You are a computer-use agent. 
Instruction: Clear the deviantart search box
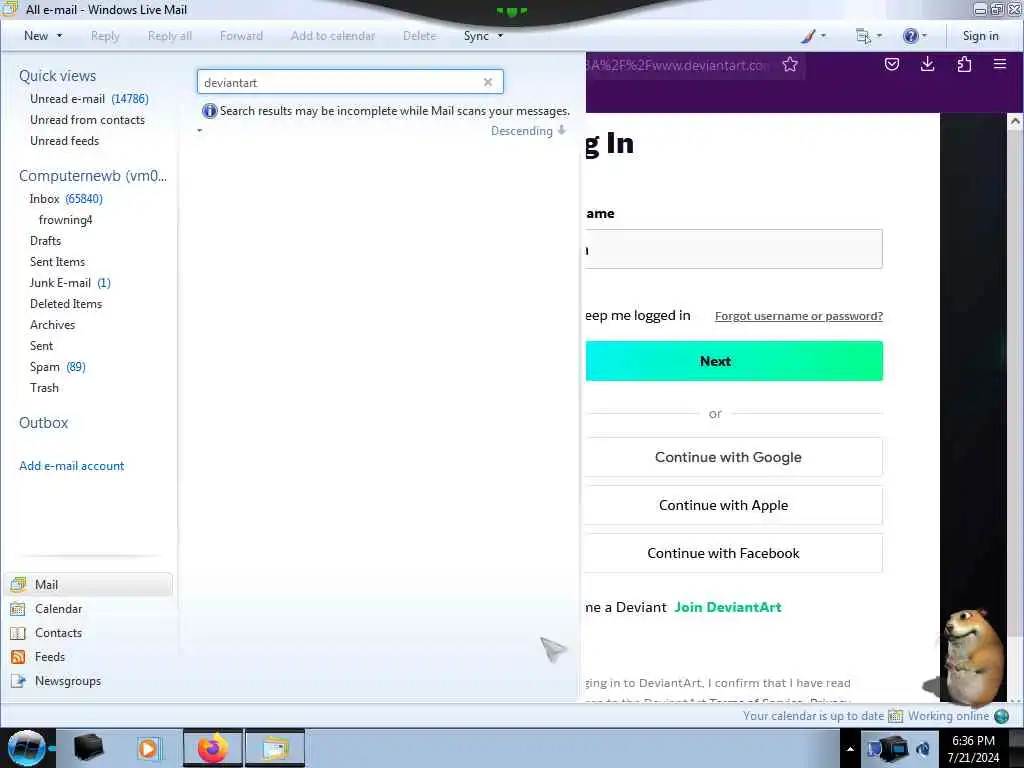[x=487, y=82]
